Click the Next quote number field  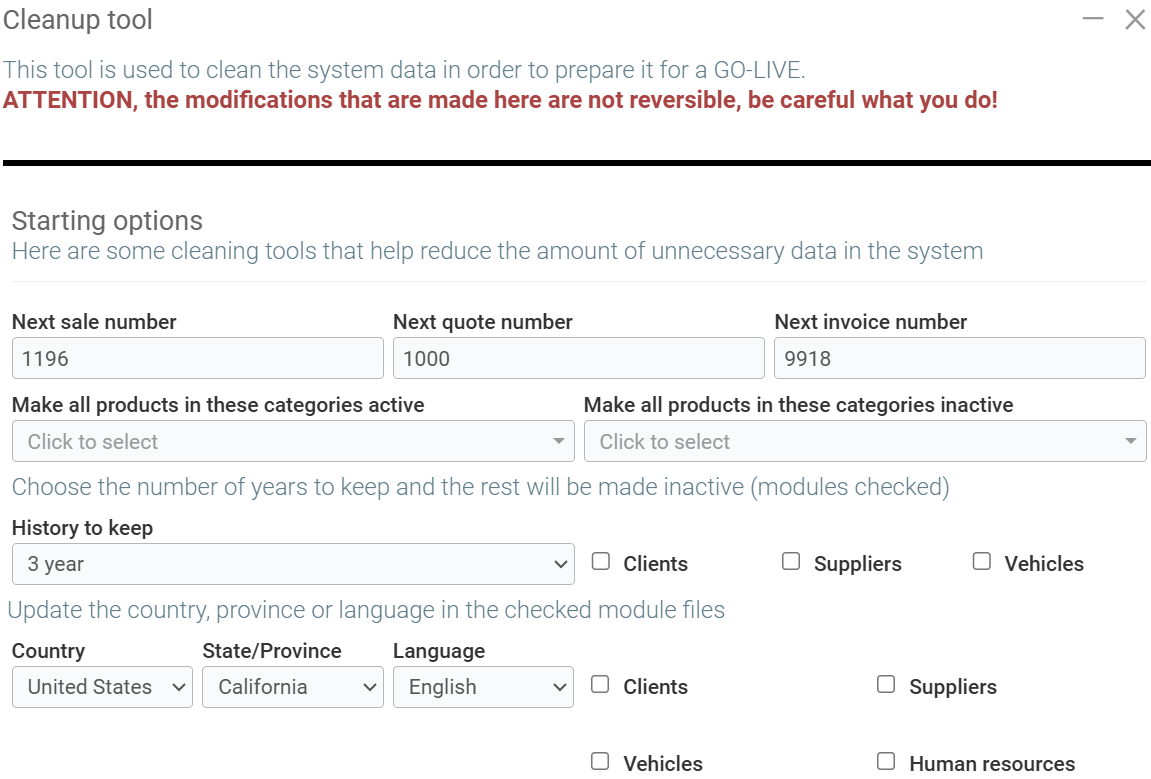tap(578, 358)
